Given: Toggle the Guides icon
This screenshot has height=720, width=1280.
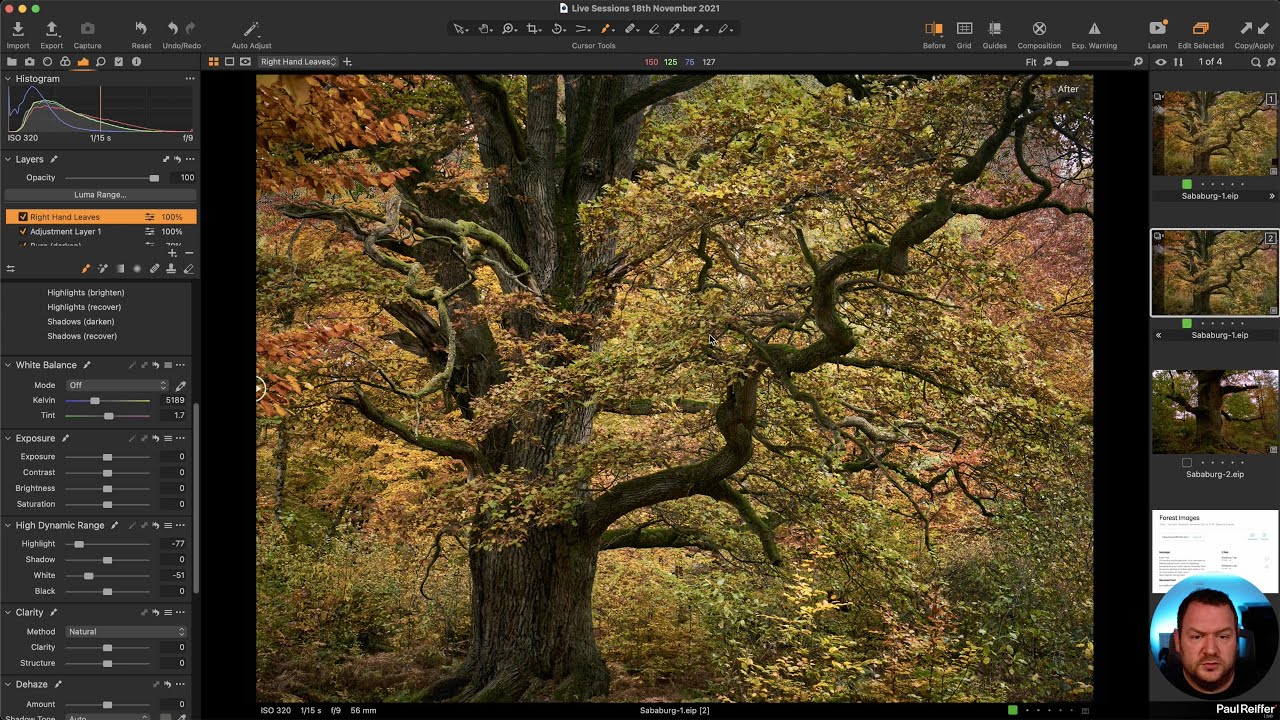Looking at the screenshot, I should (995, 29).
